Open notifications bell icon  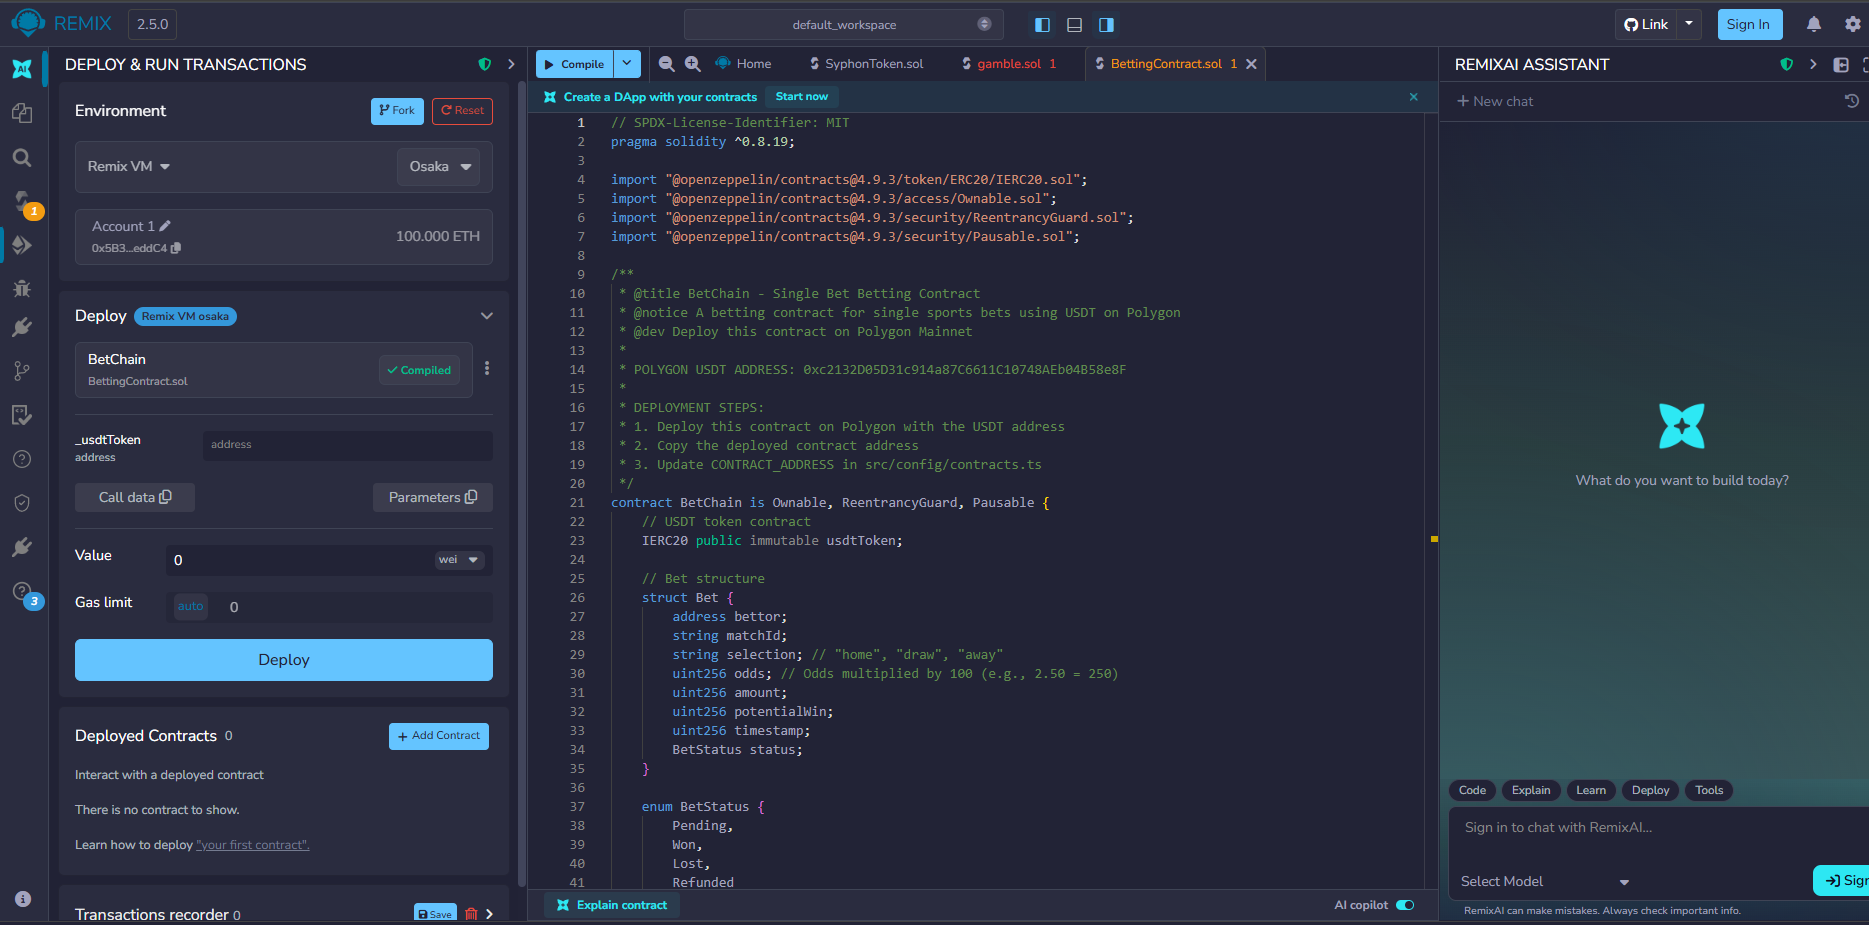click(1814, 24)
